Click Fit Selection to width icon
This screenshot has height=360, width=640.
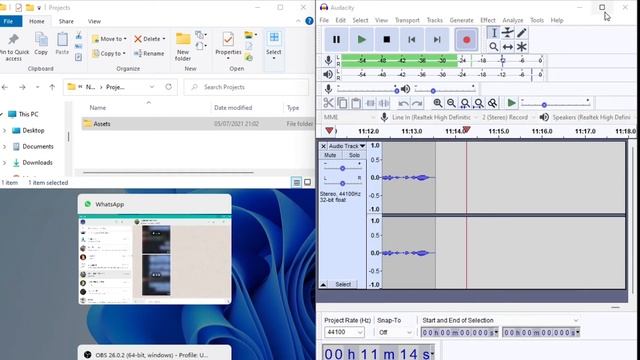coord(465,103)
